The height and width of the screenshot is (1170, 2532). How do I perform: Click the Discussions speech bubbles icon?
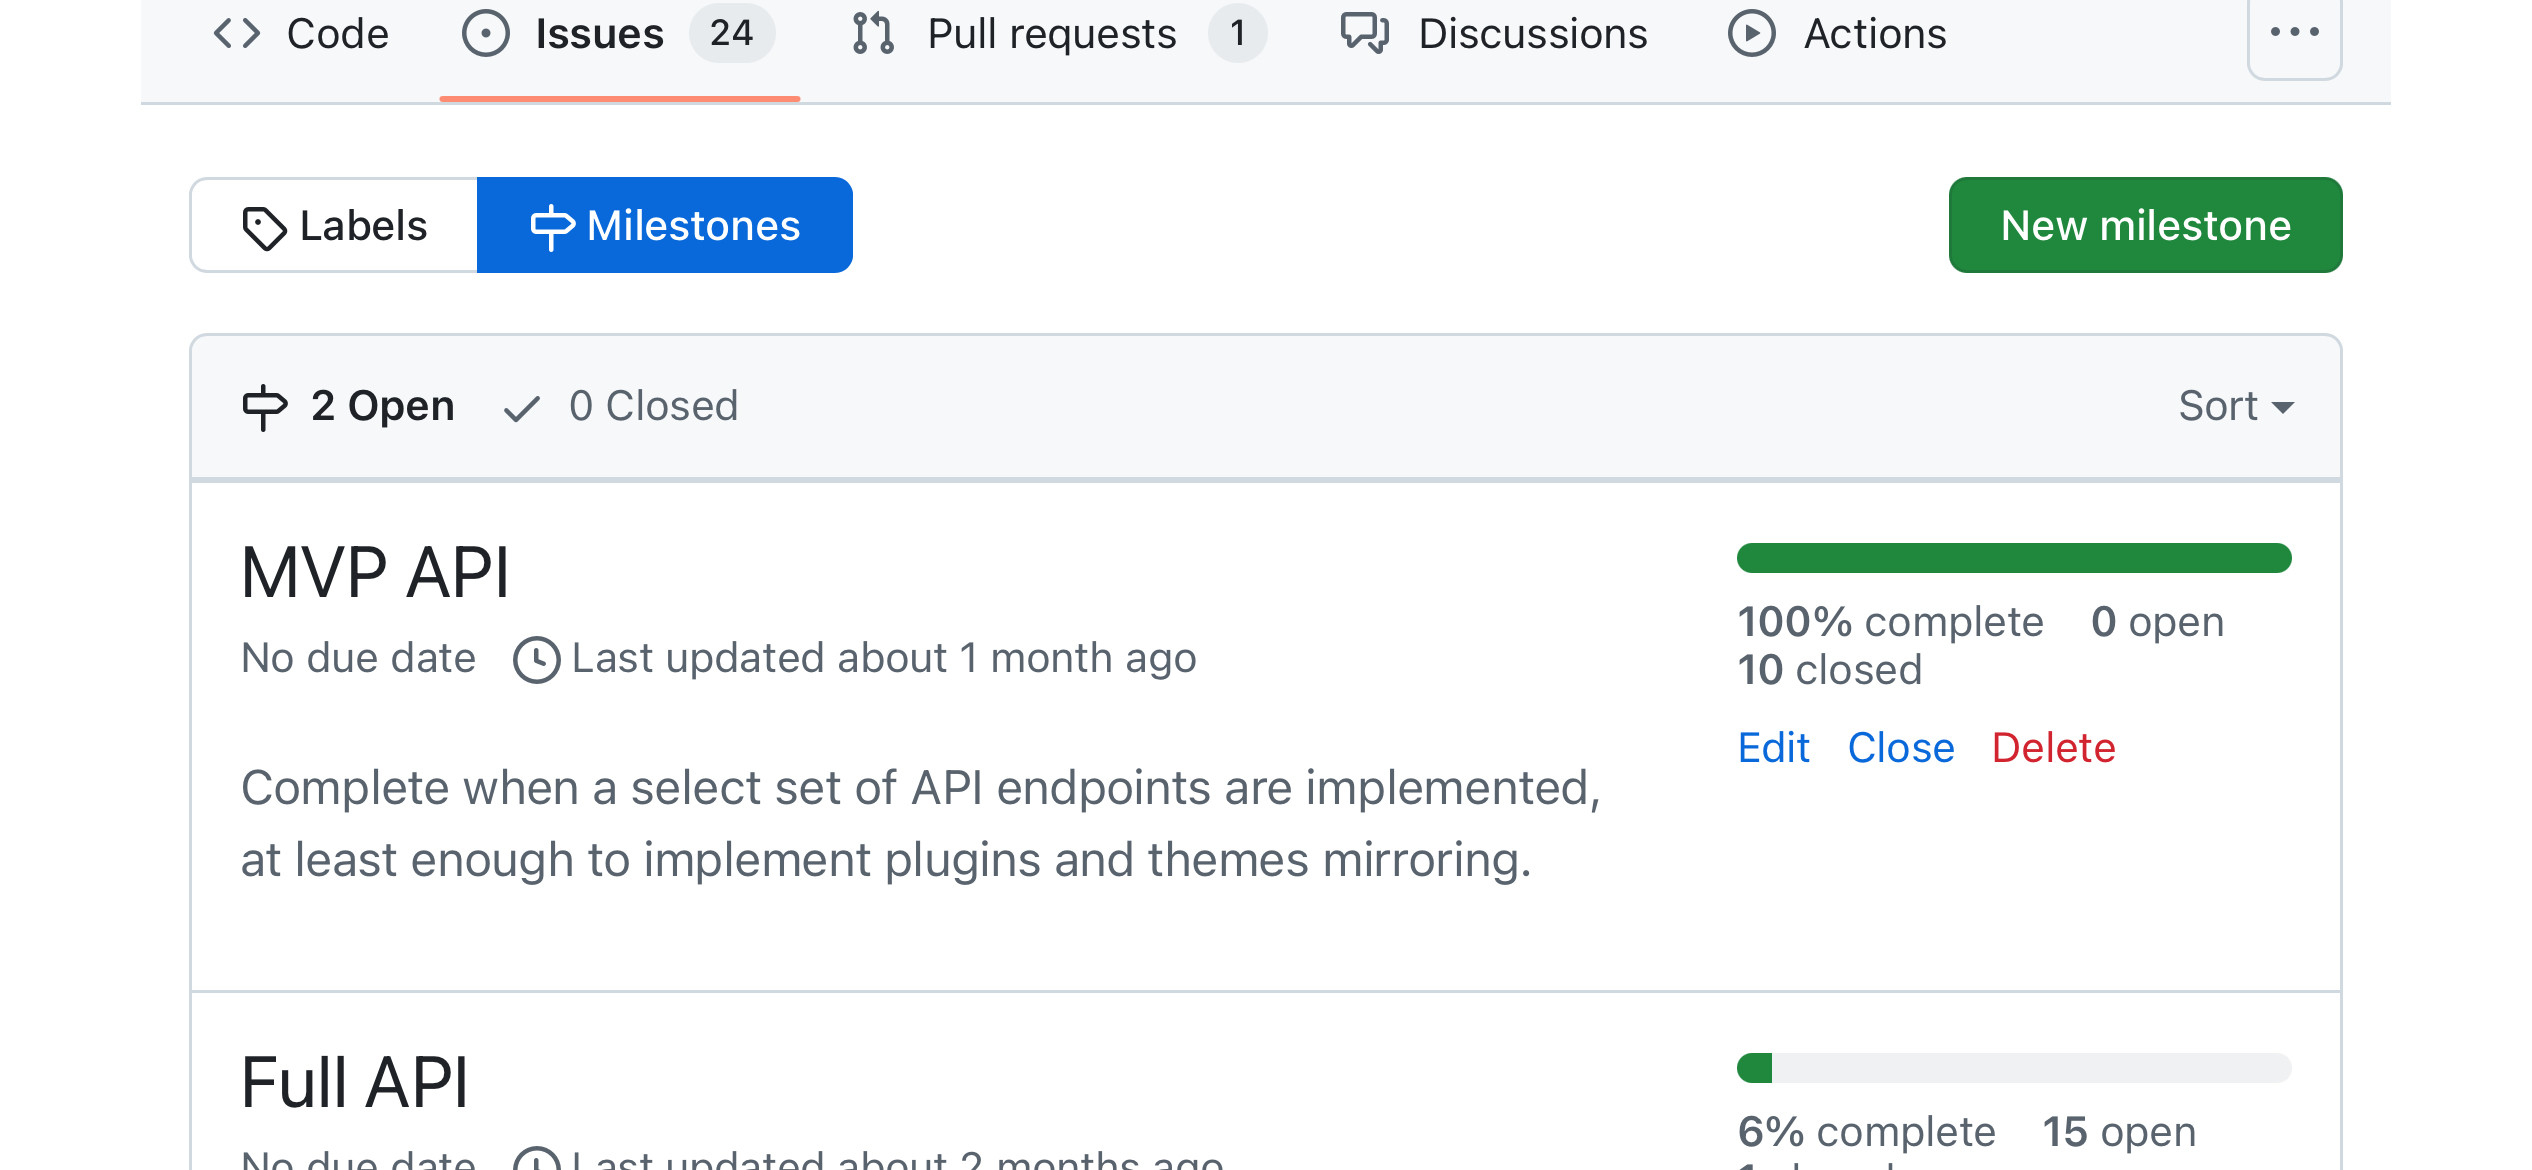1365,34
